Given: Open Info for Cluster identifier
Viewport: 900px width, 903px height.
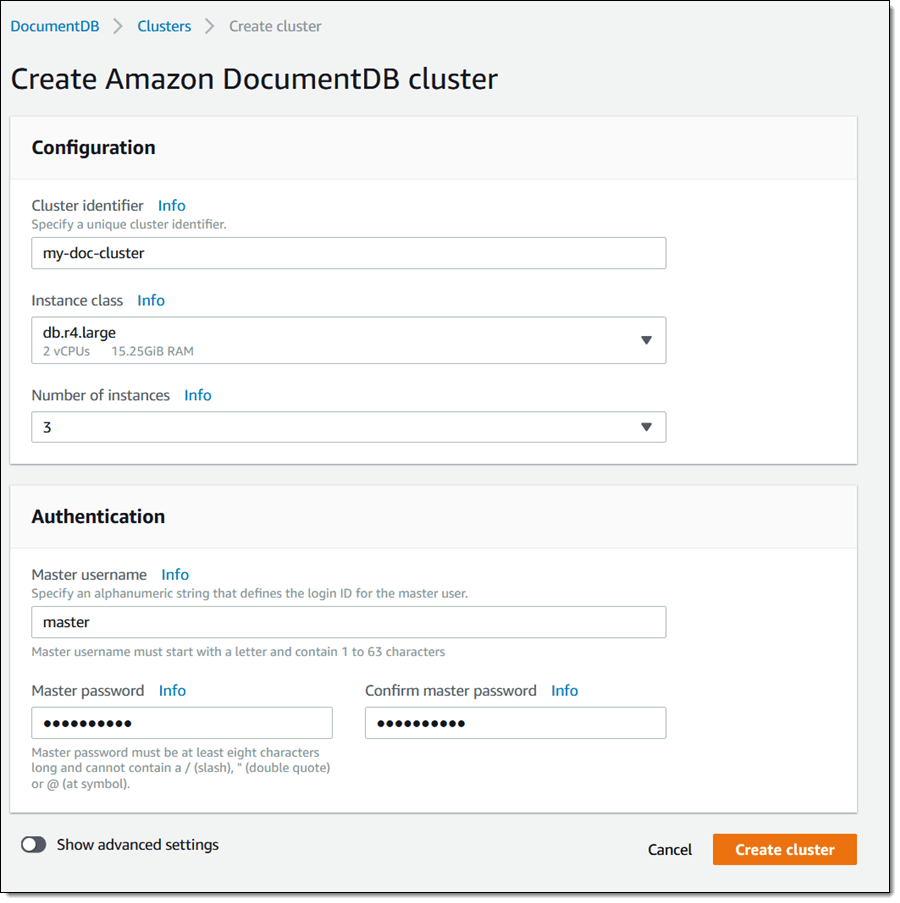Looking at the screenshot, I should [171, 205].
